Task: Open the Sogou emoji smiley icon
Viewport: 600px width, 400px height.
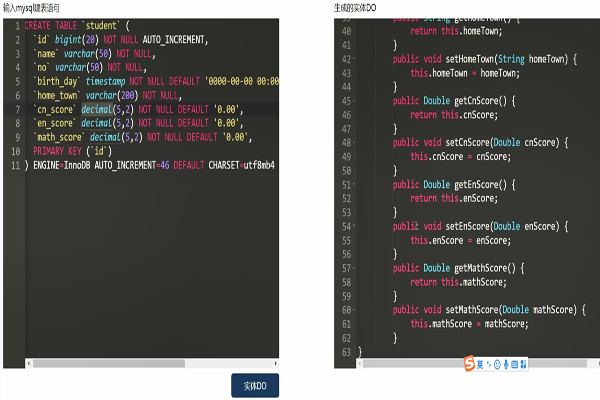Action: 497,363
